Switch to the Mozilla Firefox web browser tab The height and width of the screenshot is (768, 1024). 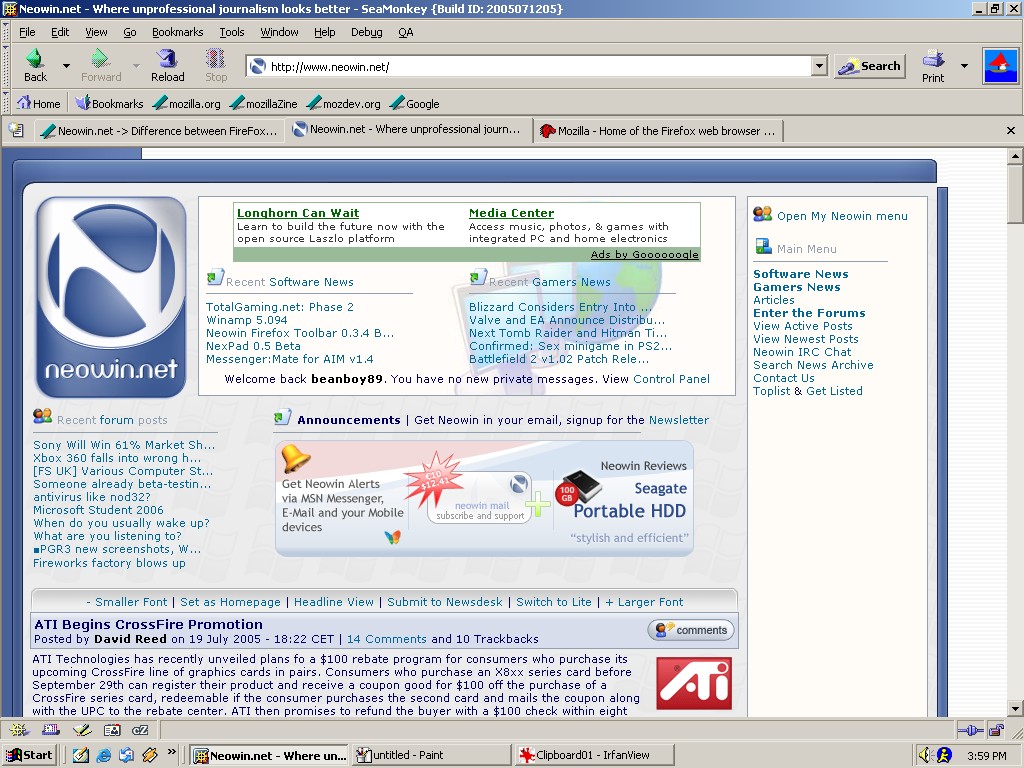(x=658, y=130)
